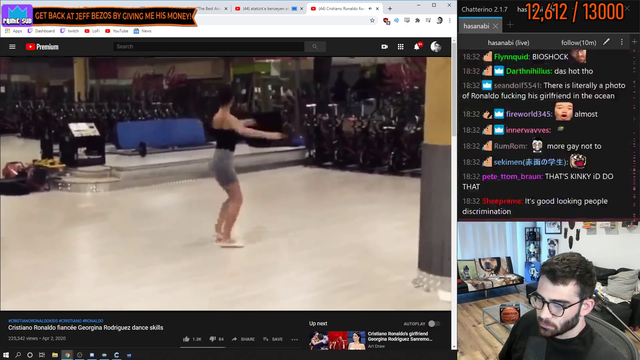Click the hasanabi (live) split header
Viewport: 640px width, 360px height.
click(x=508, y=42)
